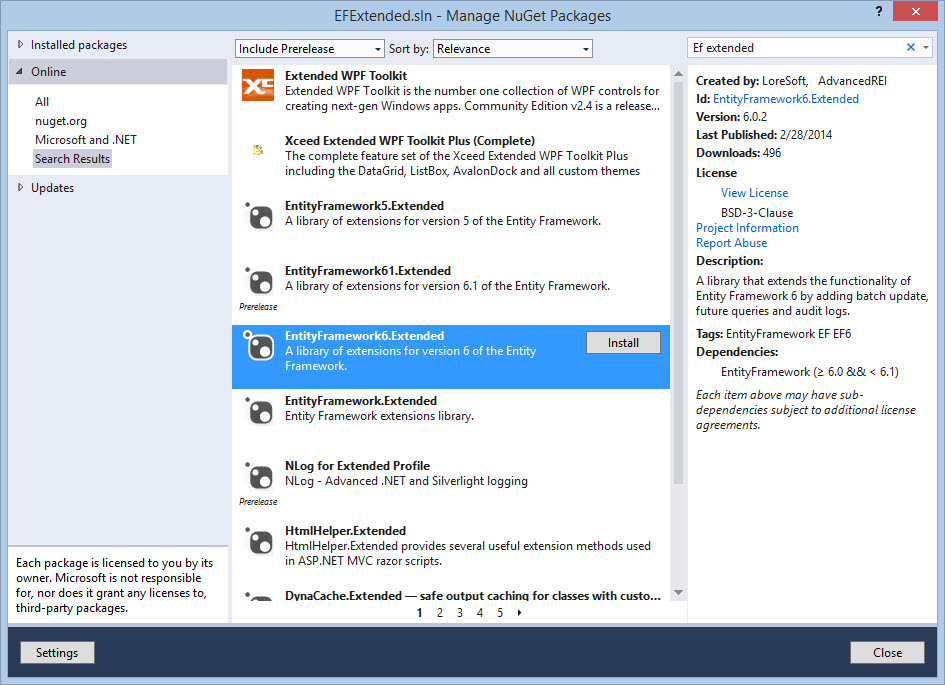This screenshot has width=945, height=685.
Task: Go to results page 5
Action: click(x=500, y=613)
